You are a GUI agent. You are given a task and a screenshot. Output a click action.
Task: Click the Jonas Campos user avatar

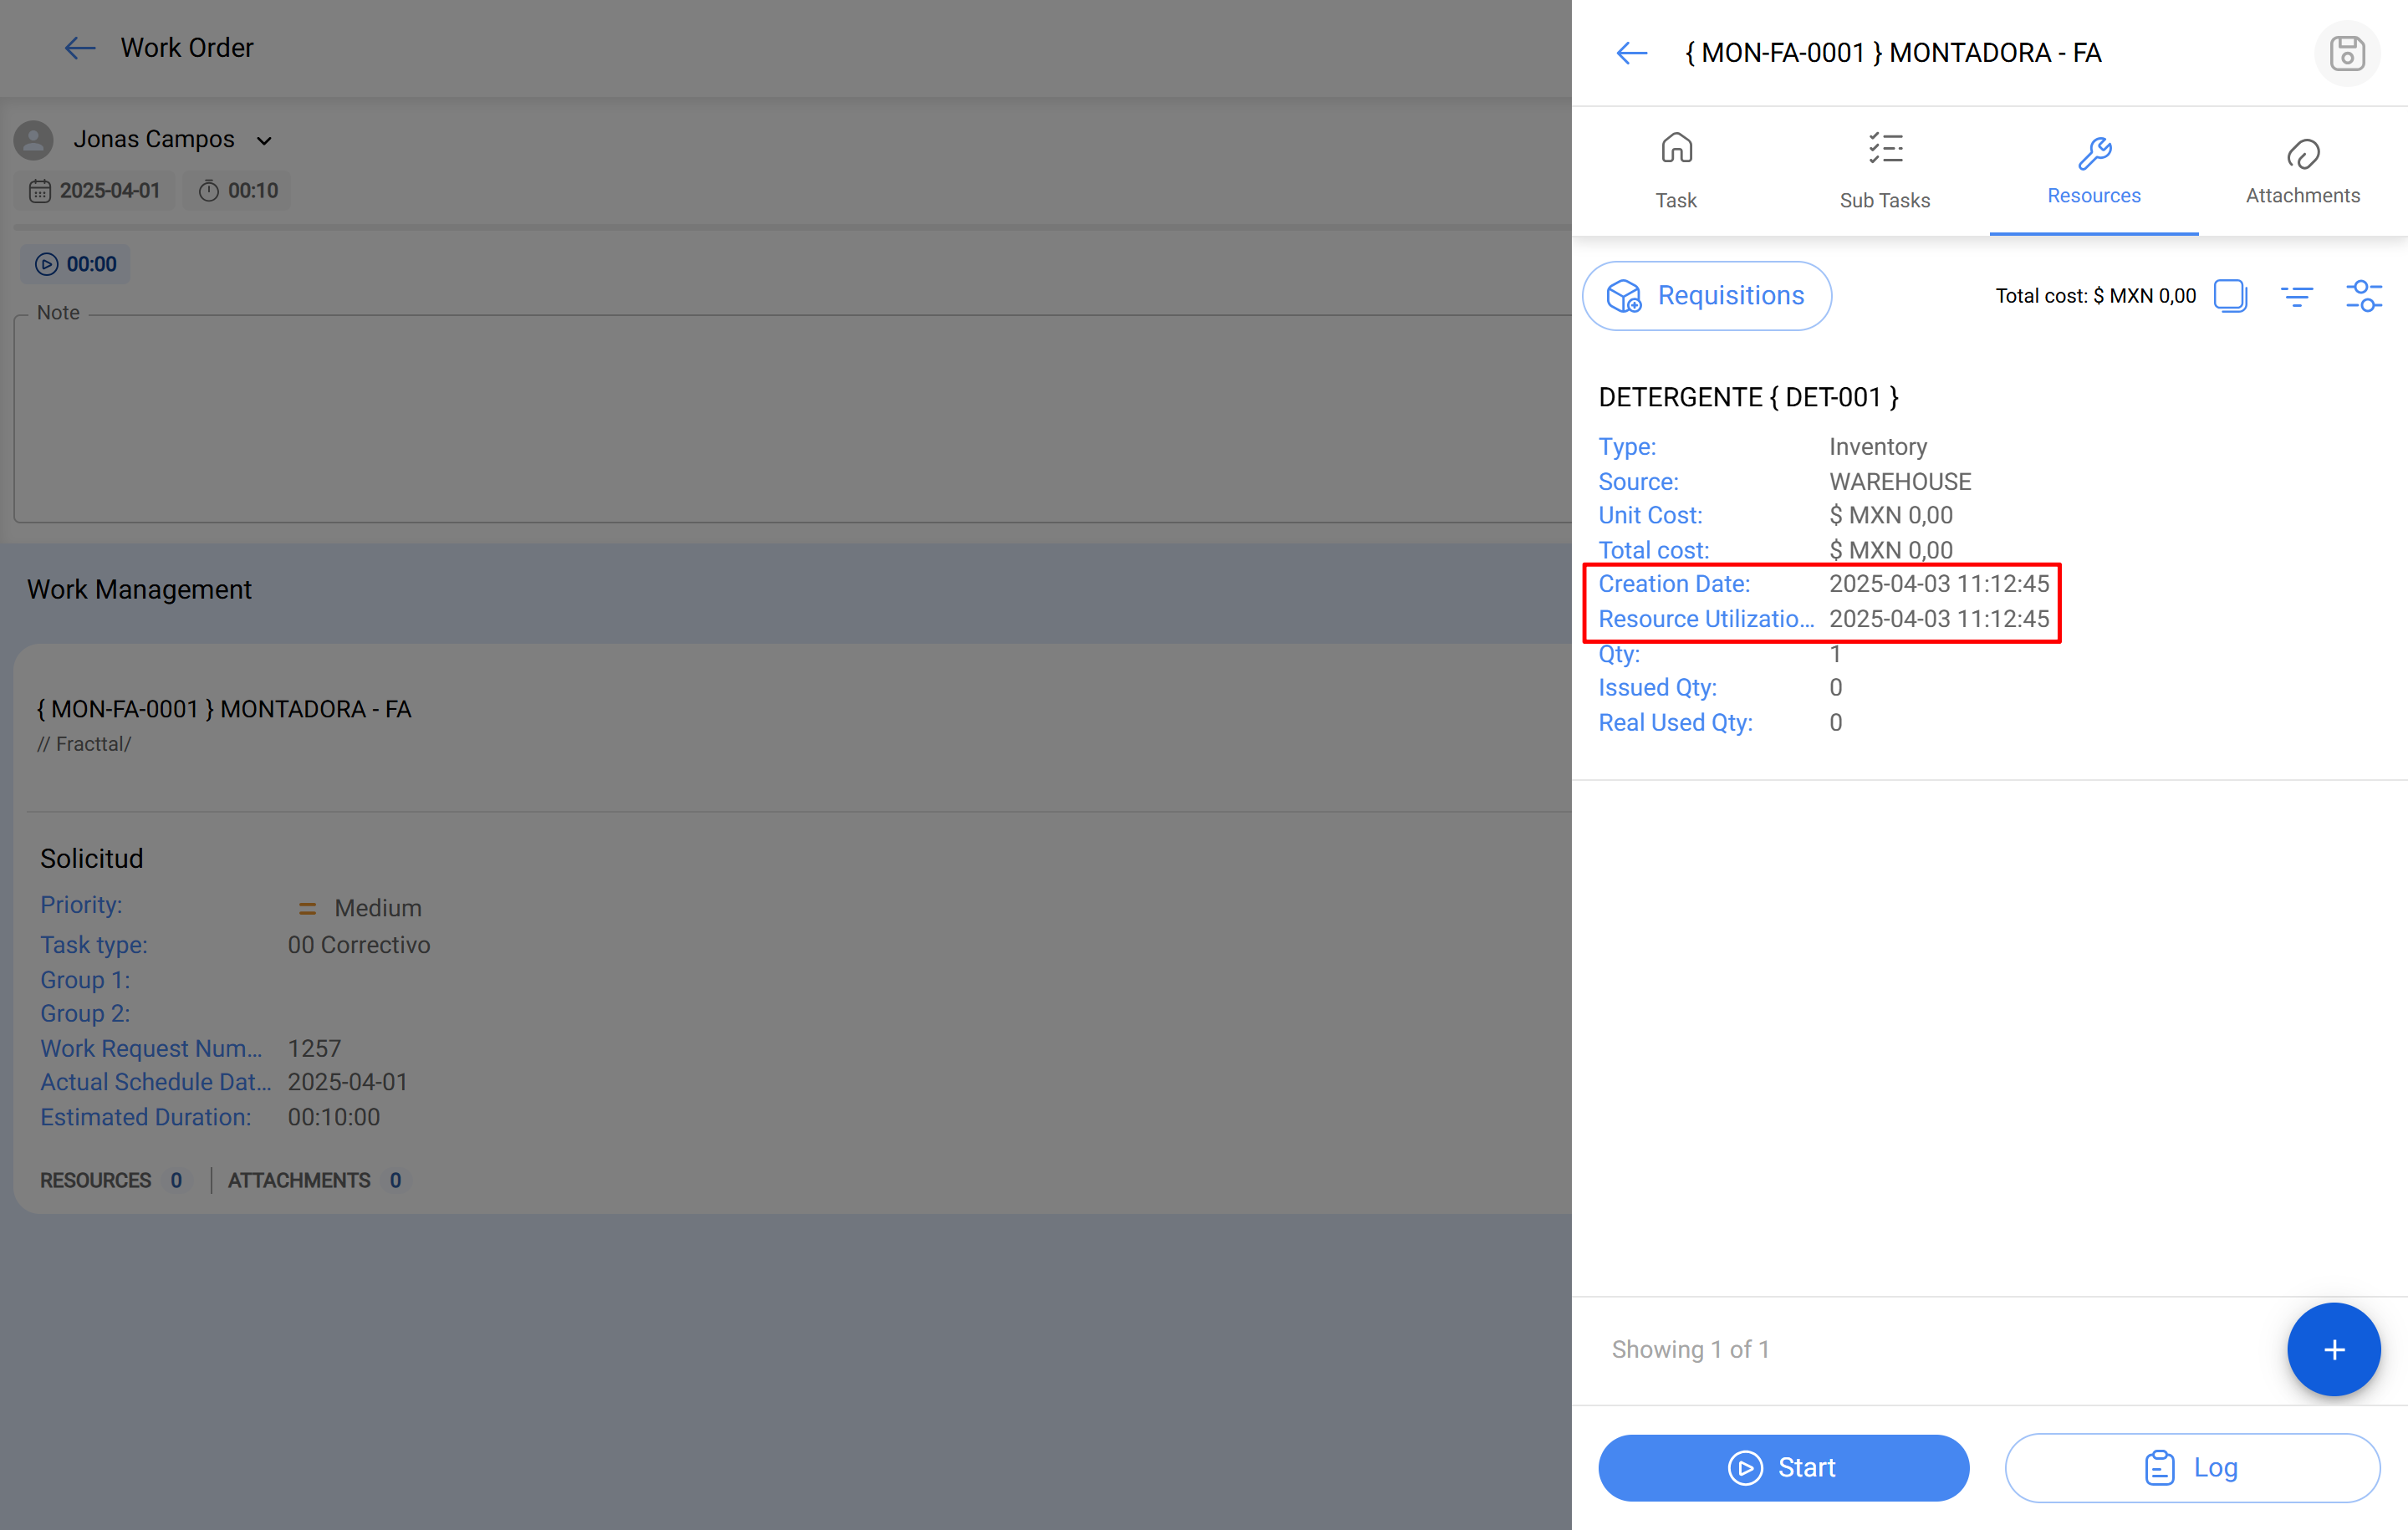click(34, 140)
